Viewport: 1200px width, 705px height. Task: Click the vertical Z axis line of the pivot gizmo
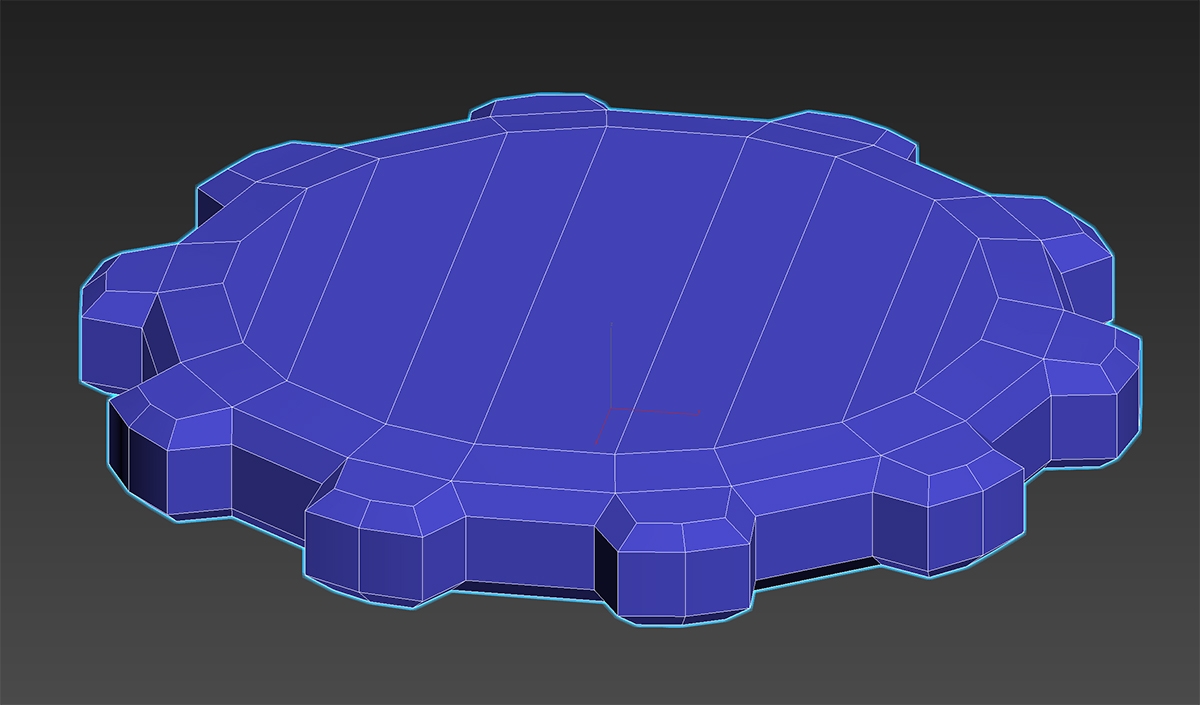click(x=610, y=366)
